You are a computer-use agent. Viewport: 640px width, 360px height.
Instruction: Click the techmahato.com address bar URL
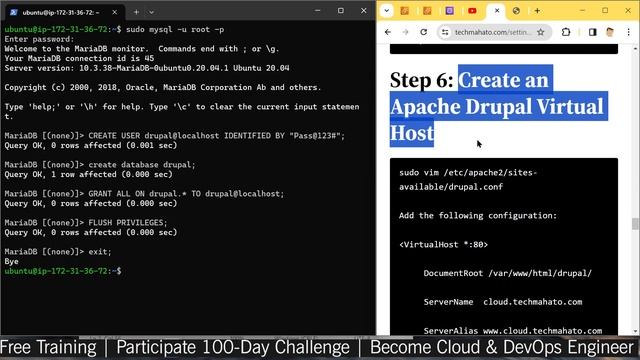click(493, 32)
